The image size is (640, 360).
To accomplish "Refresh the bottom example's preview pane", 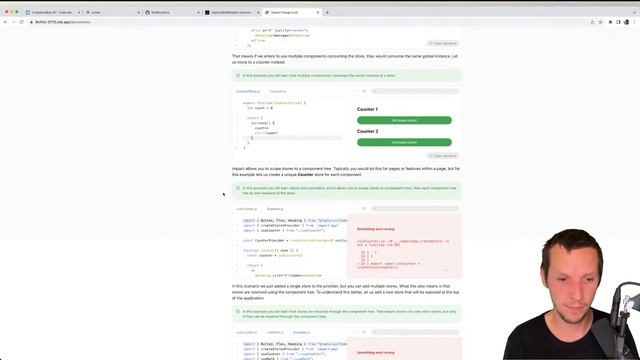I will pos(364,332).
